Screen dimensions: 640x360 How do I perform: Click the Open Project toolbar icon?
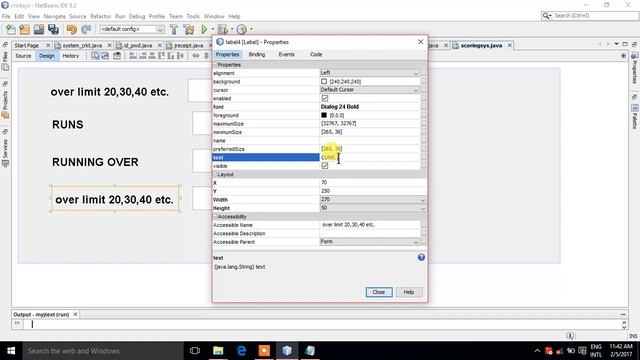39,29
